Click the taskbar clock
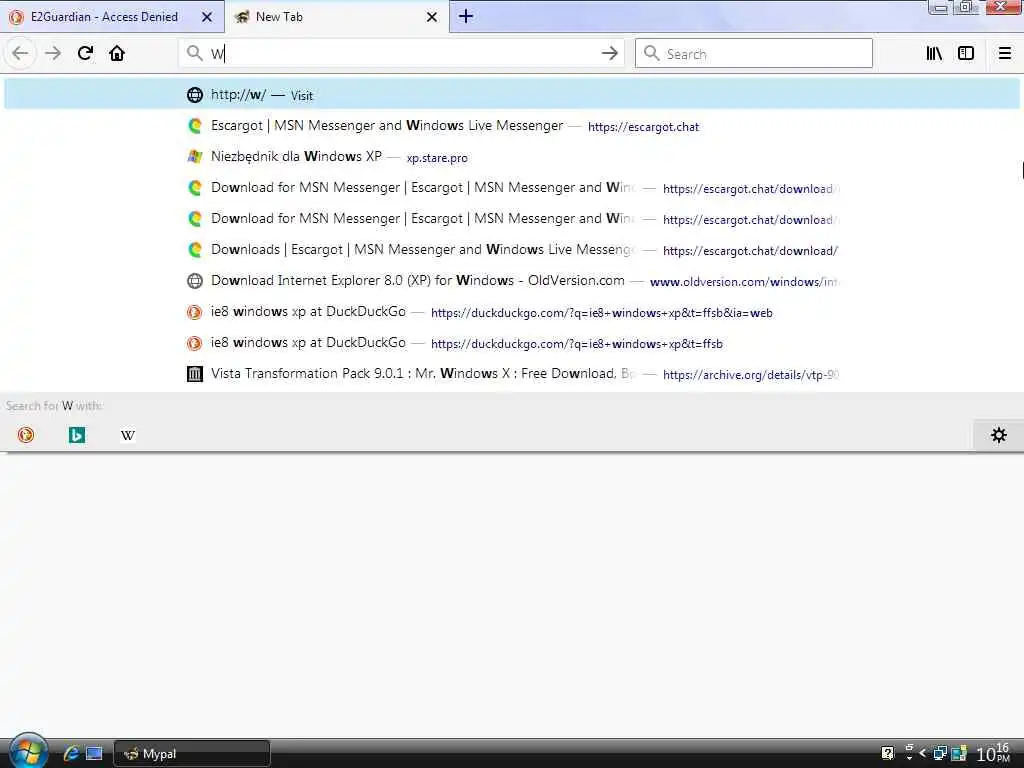 tap(993, 753)
